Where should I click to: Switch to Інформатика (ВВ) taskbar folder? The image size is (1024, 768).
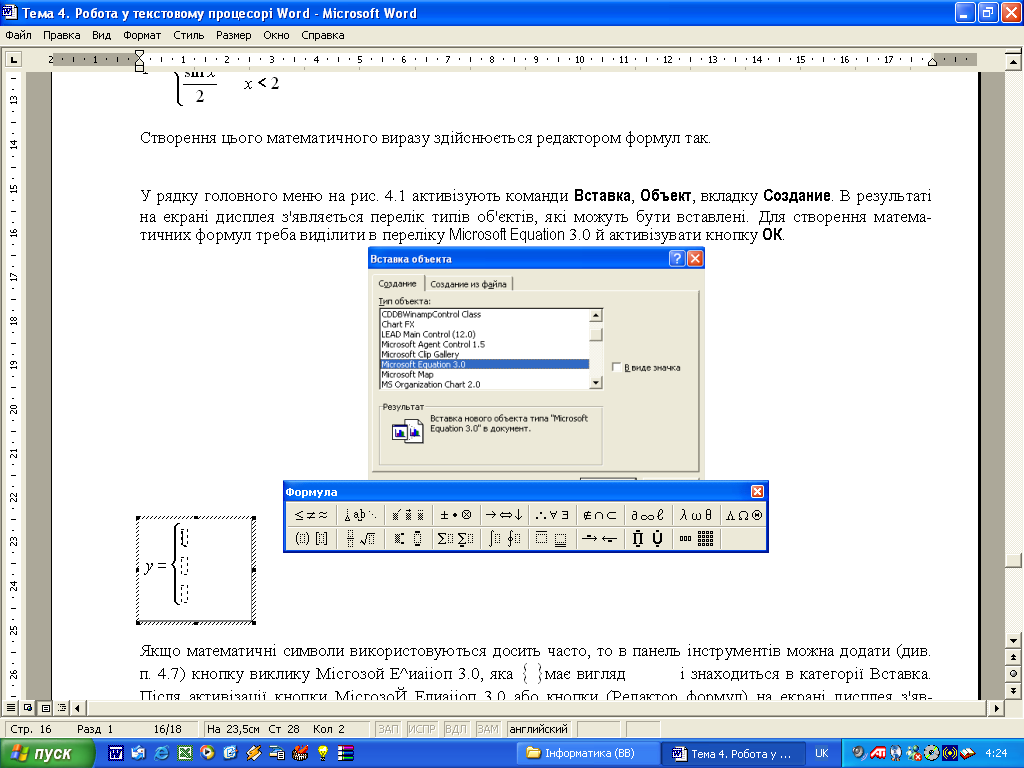[x=588, y=754]
